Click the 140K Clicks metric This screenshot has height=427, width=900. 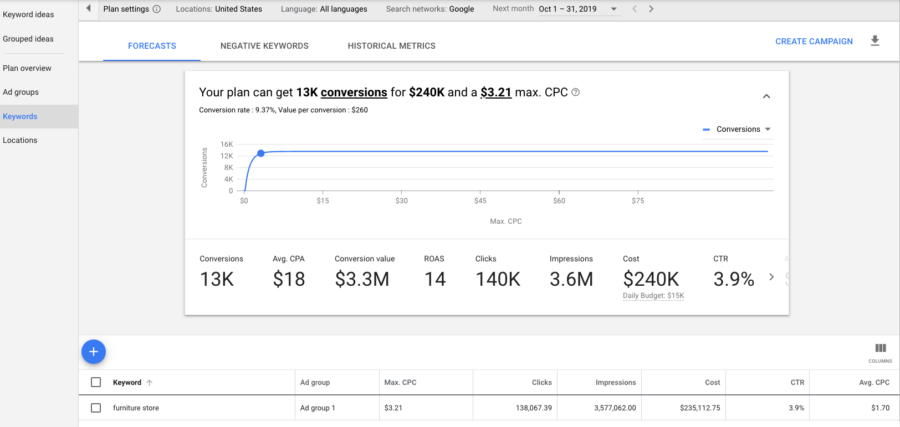tap(498, 272)
